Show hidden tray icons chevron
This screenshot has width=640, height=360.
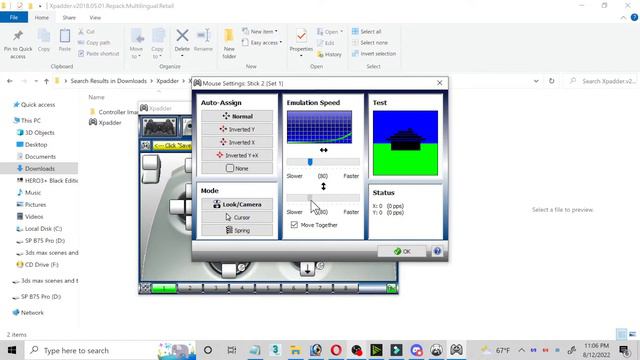521,350
